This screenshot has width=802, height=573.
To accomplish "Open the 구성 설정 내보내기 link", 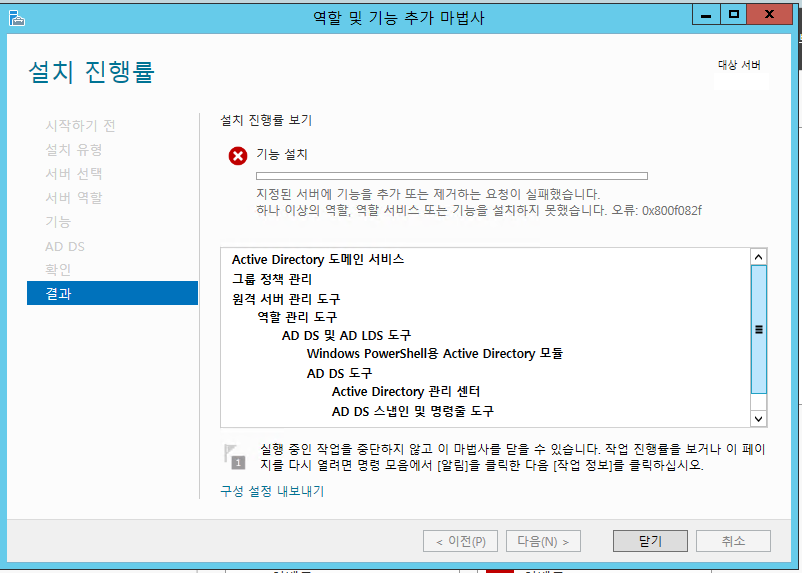I will coord(272,491).
